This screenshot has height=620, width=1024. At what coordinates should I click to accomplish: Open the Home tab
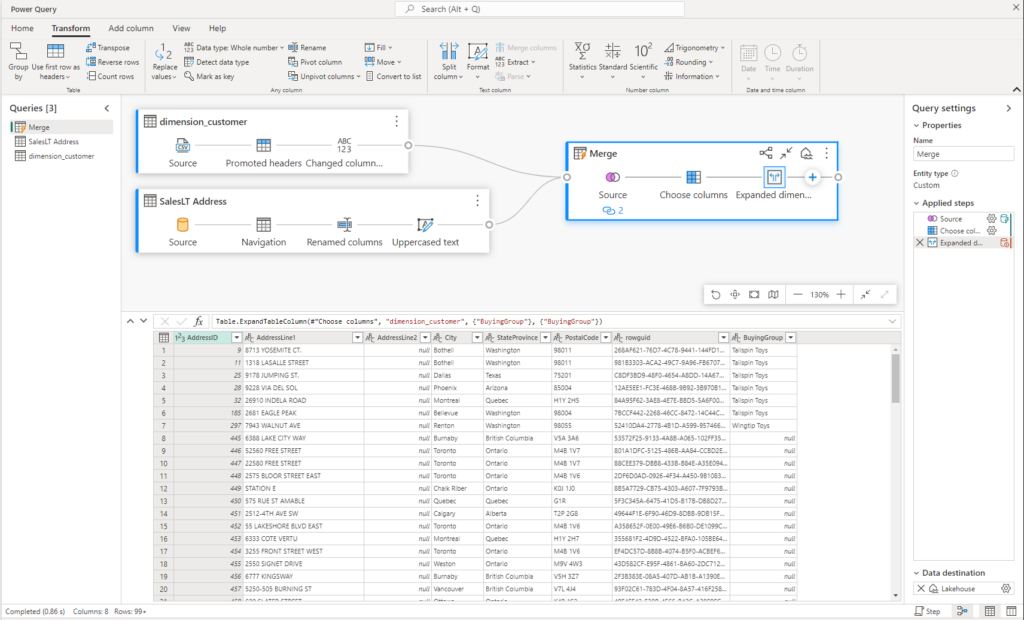(22, 28)
